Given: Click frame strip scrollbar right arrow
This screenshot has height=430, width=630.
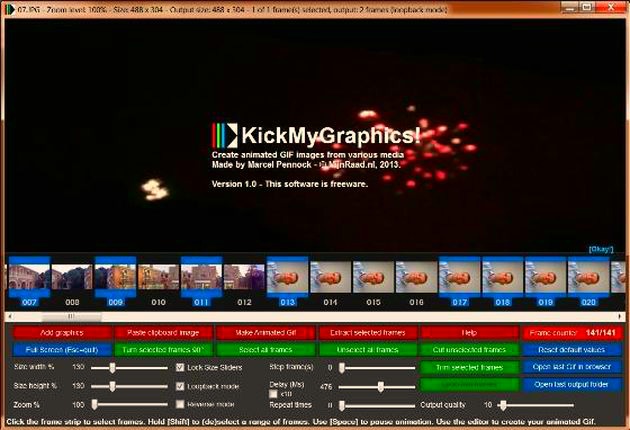Looking at the screenshot, I should [x=620, y=317].
